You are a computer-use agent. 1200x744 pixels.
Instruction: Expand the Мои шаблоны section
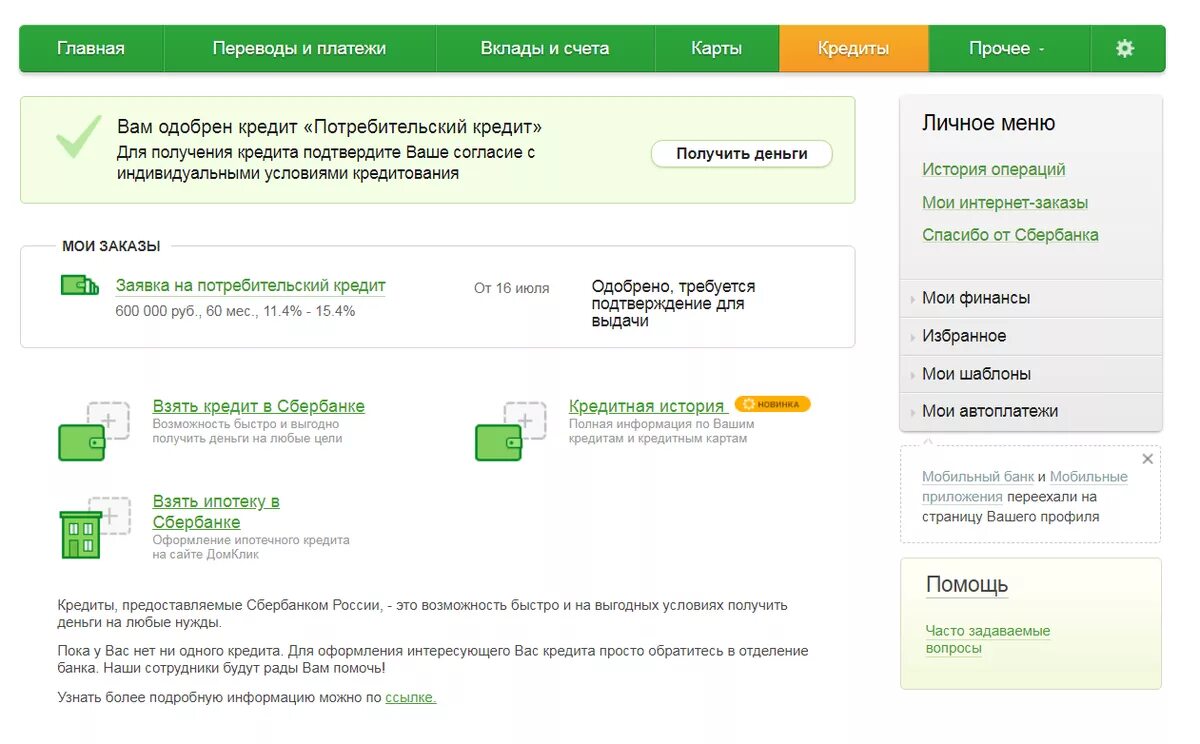pos(1031,374)
